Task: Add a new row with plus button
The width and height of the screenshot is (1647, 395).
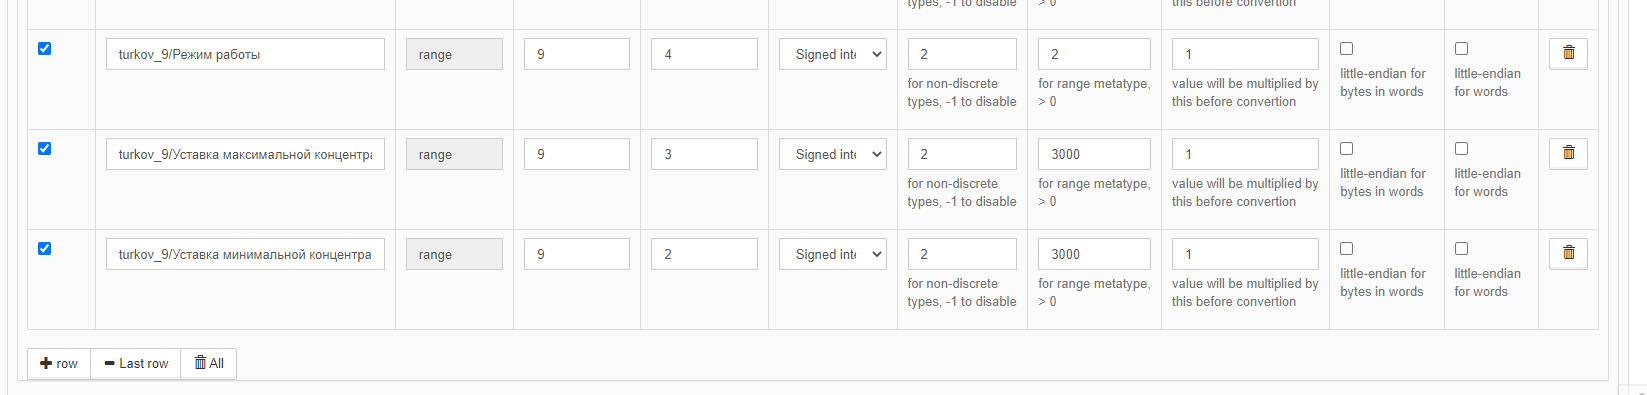Action: tap(59, 363)
